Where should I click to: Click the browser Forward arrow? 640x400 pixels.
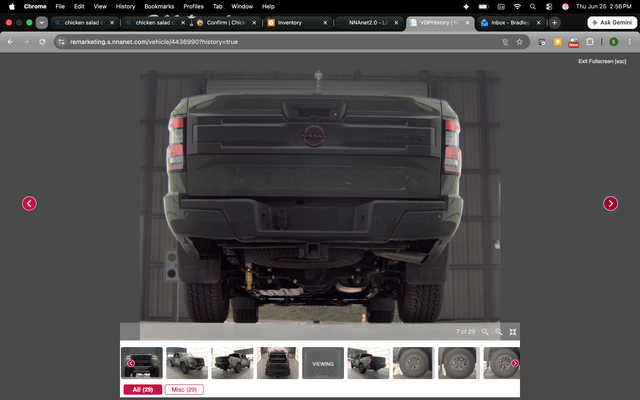(26, 42)
